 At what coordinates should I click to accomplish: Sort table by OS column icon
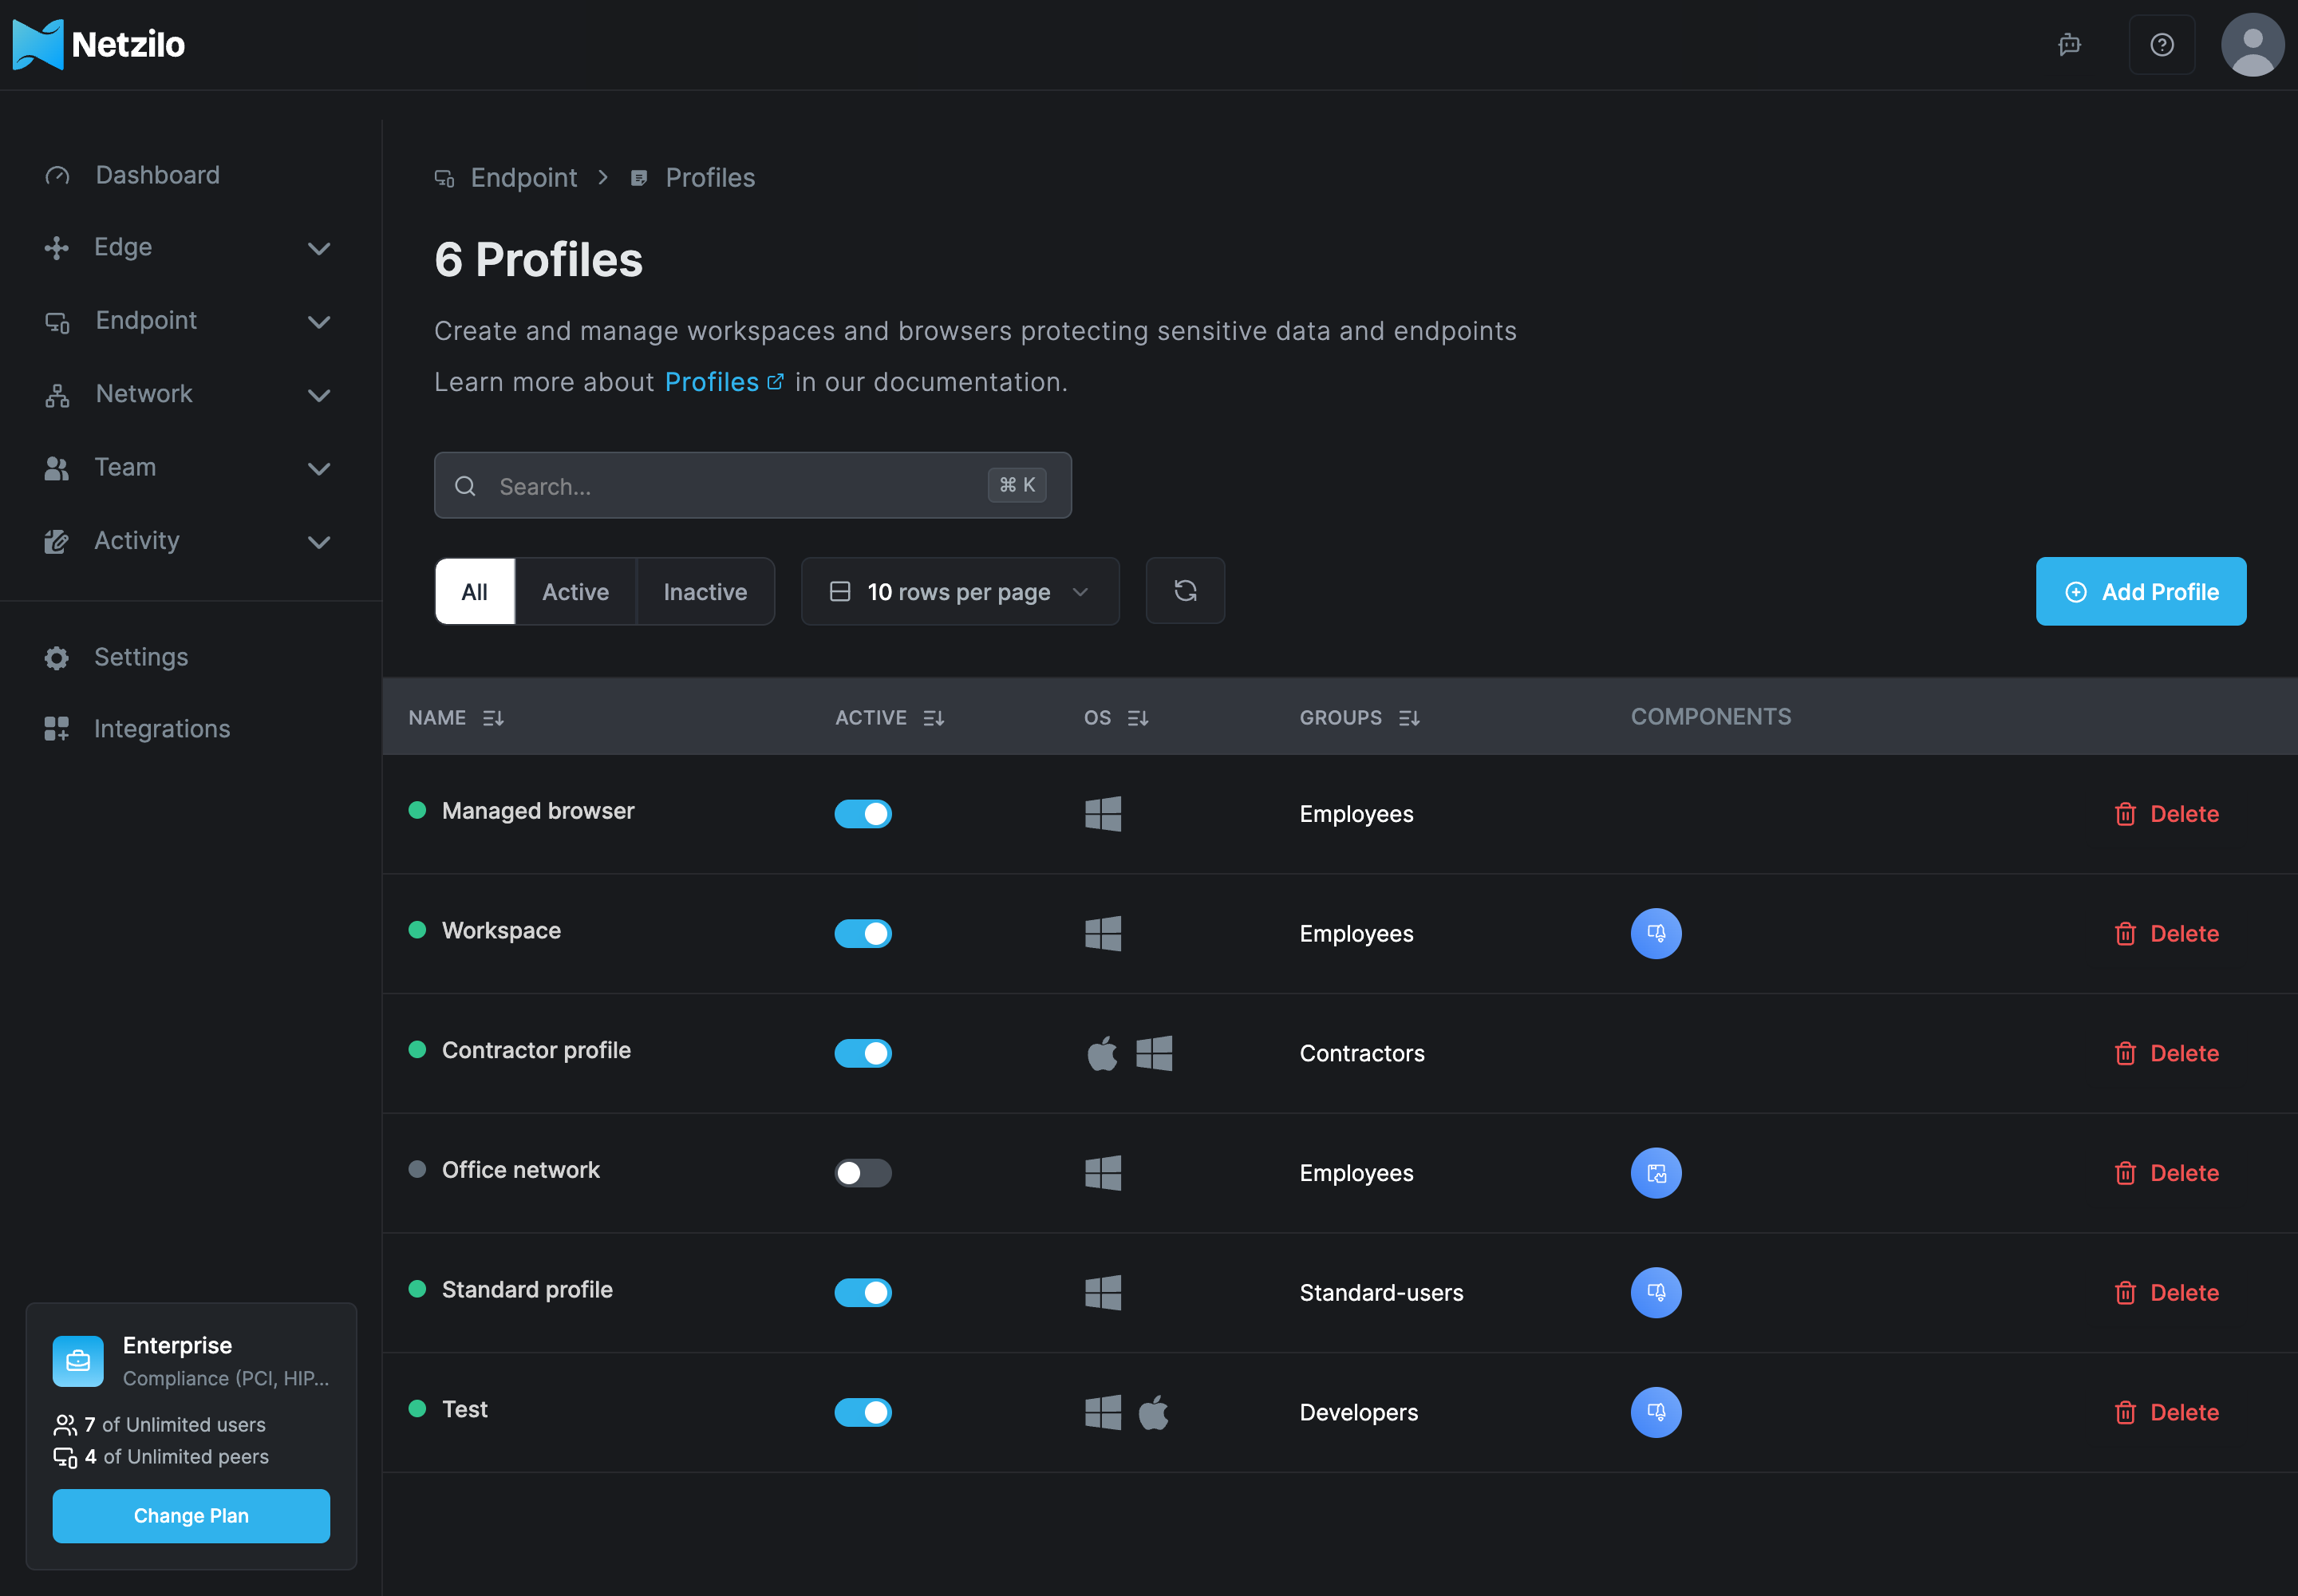coord(1138,718)
